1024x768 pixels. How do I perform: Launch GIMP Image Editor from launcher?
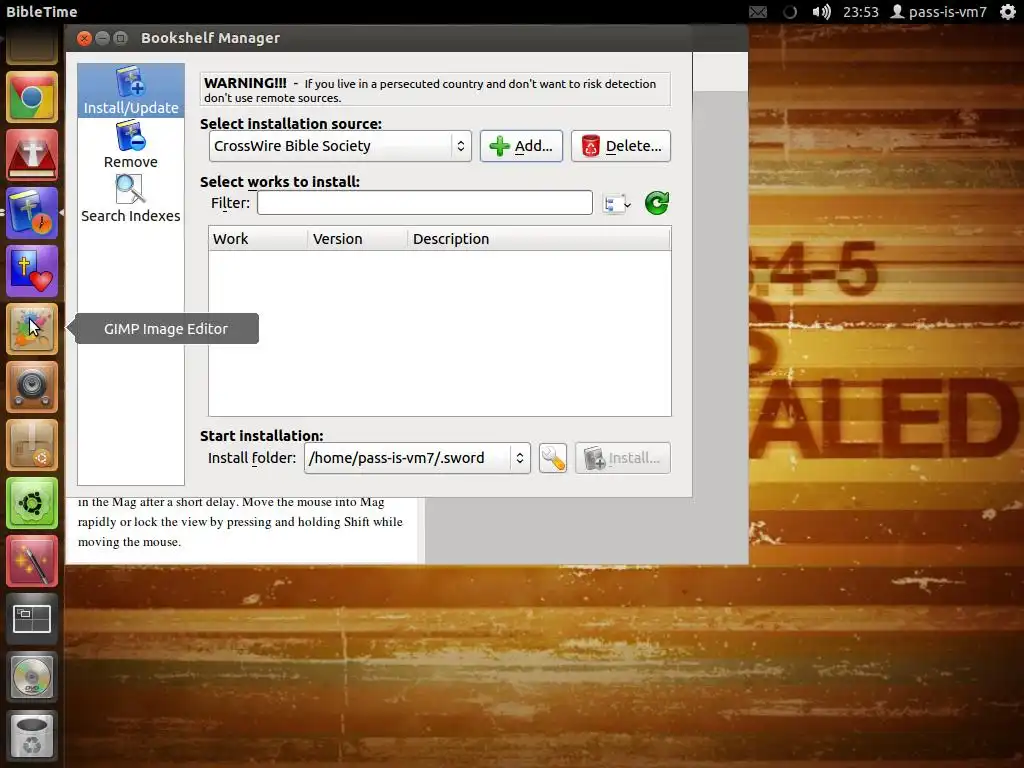click(x=31, y=329)
